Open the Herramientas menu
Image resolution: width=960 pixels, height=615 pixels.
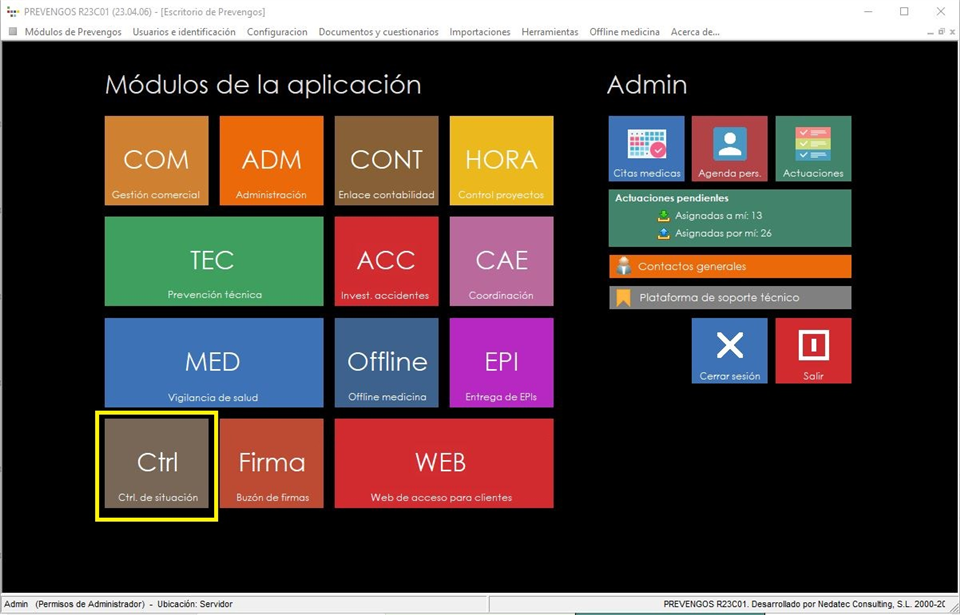(550, 32)
